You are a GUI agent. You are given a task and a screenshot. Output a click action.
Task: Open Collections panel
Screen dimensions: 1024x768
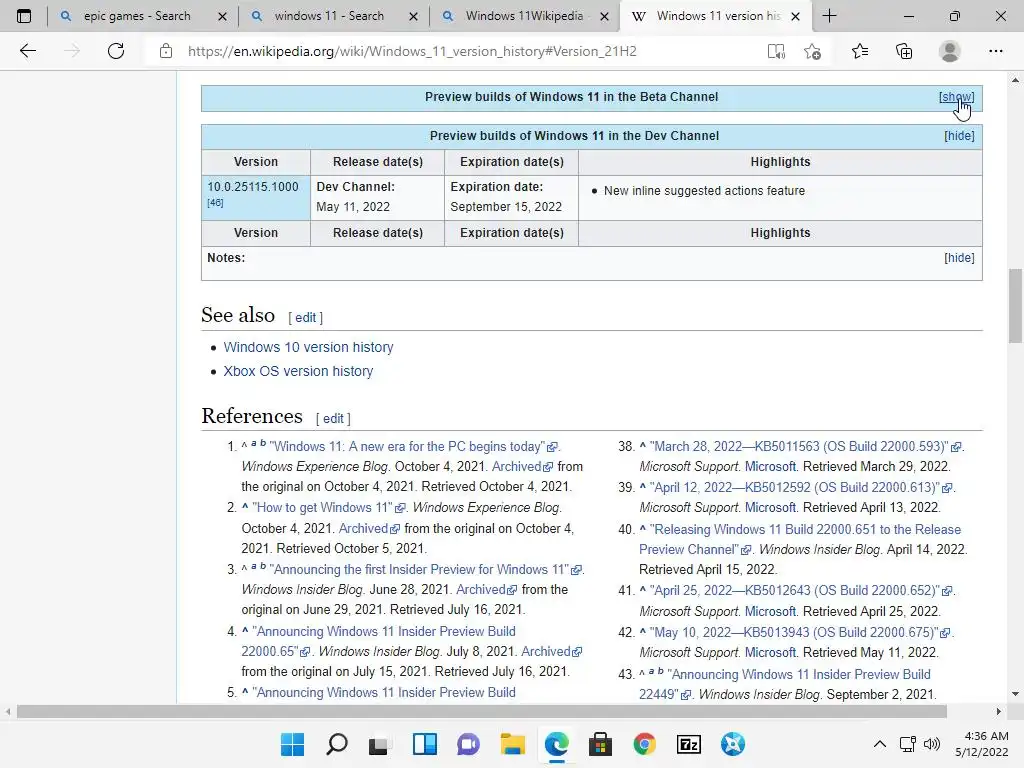point(904,51)
